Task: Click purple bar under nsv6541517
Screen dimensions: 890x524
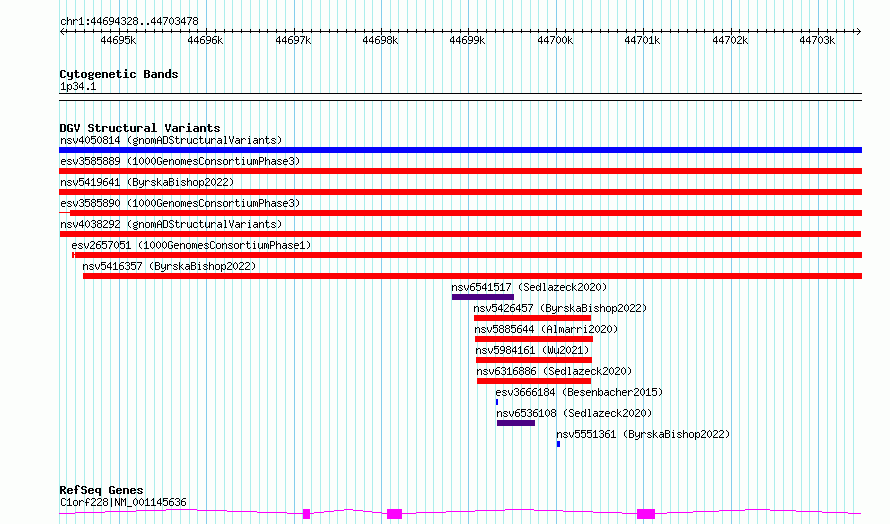Action: point(483,297)
